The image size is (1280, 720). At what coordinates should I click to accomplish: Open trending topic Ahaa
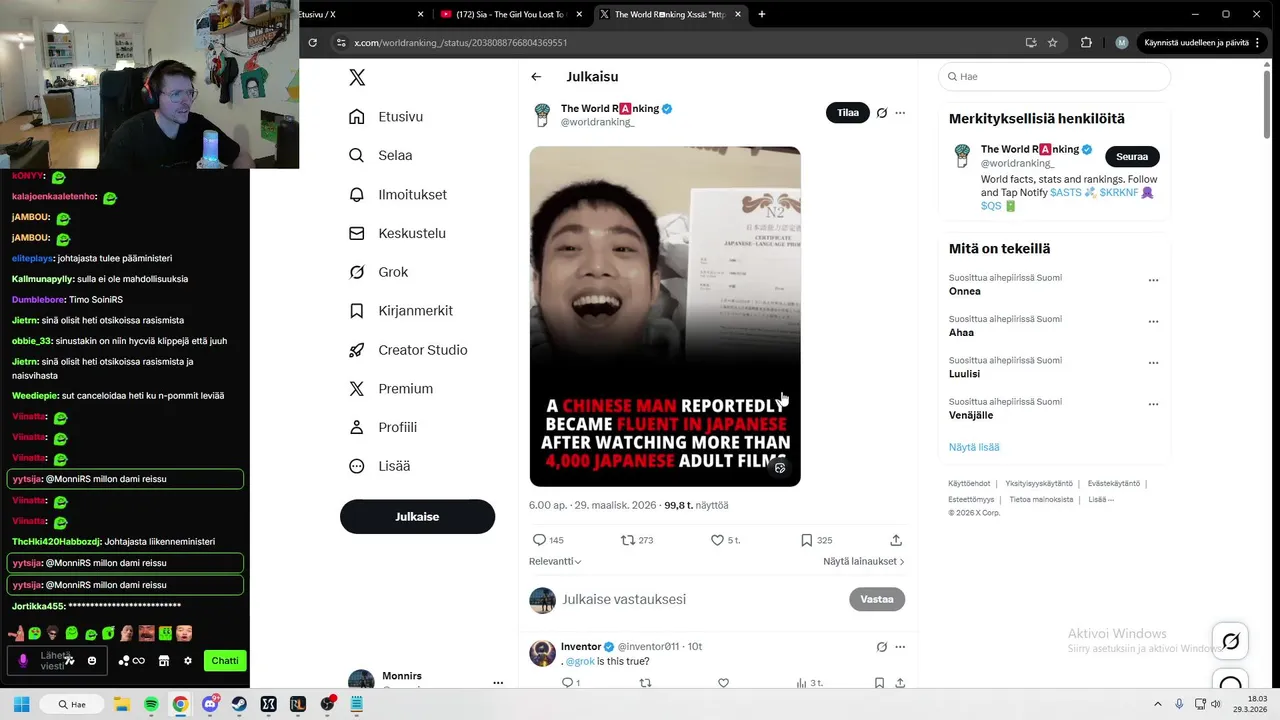[x=961, y=333]
